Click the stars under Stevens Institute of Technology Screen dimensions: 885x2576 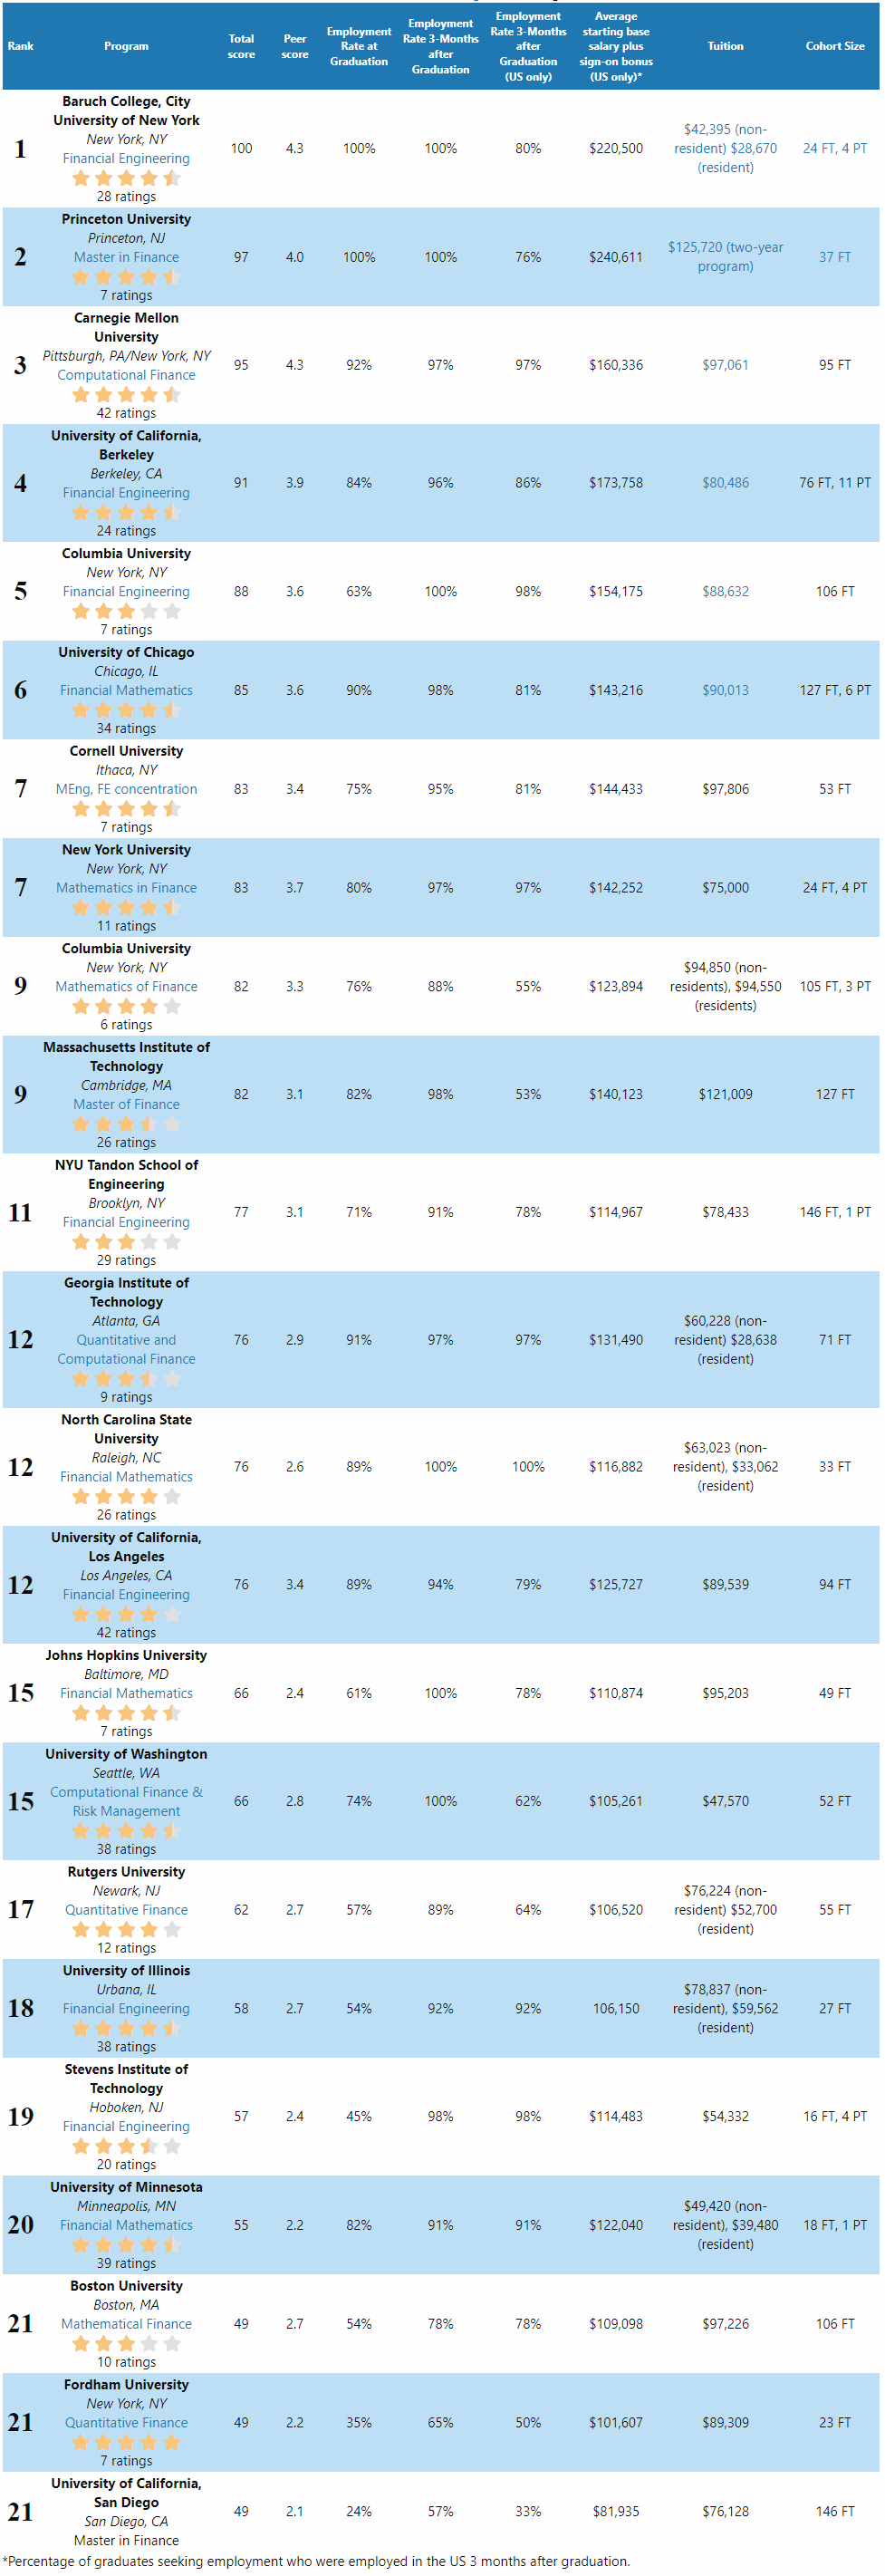pyautogui.click(x=126, y=2145)
